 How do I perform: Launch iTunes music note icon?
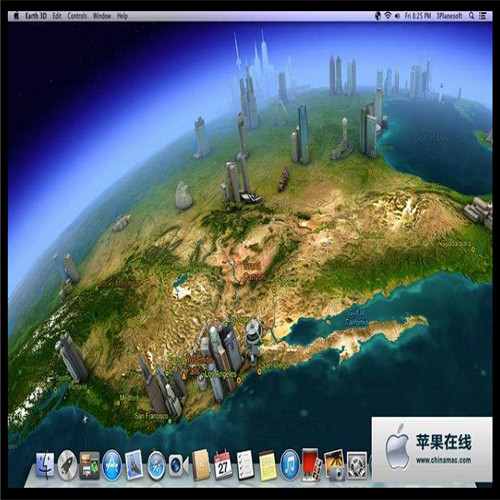click(289, 465)
